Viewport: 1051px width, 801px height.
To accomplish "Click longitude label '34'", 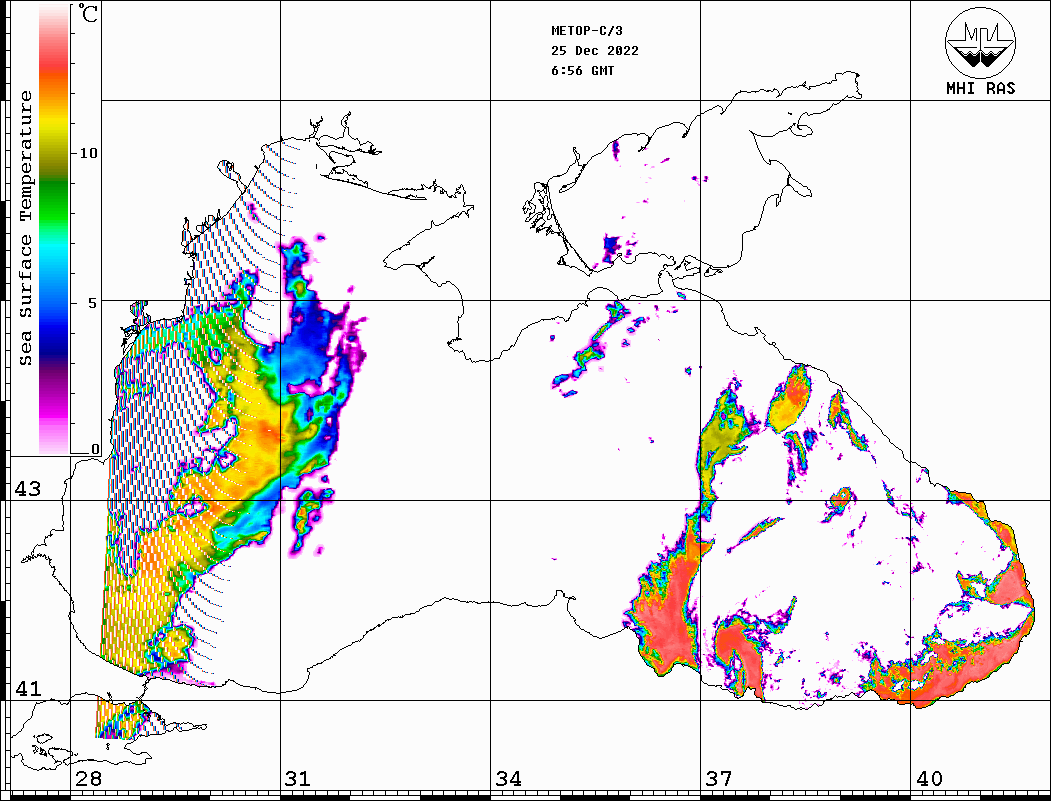I will [508, 779].
